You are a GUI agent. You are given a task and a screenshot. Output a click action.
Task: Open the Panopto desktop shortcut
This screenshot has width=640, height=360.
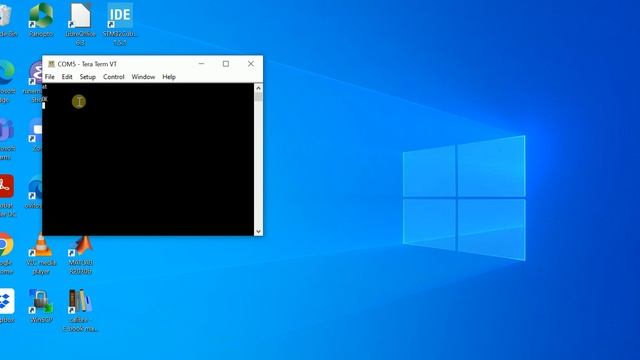[41, 20]
